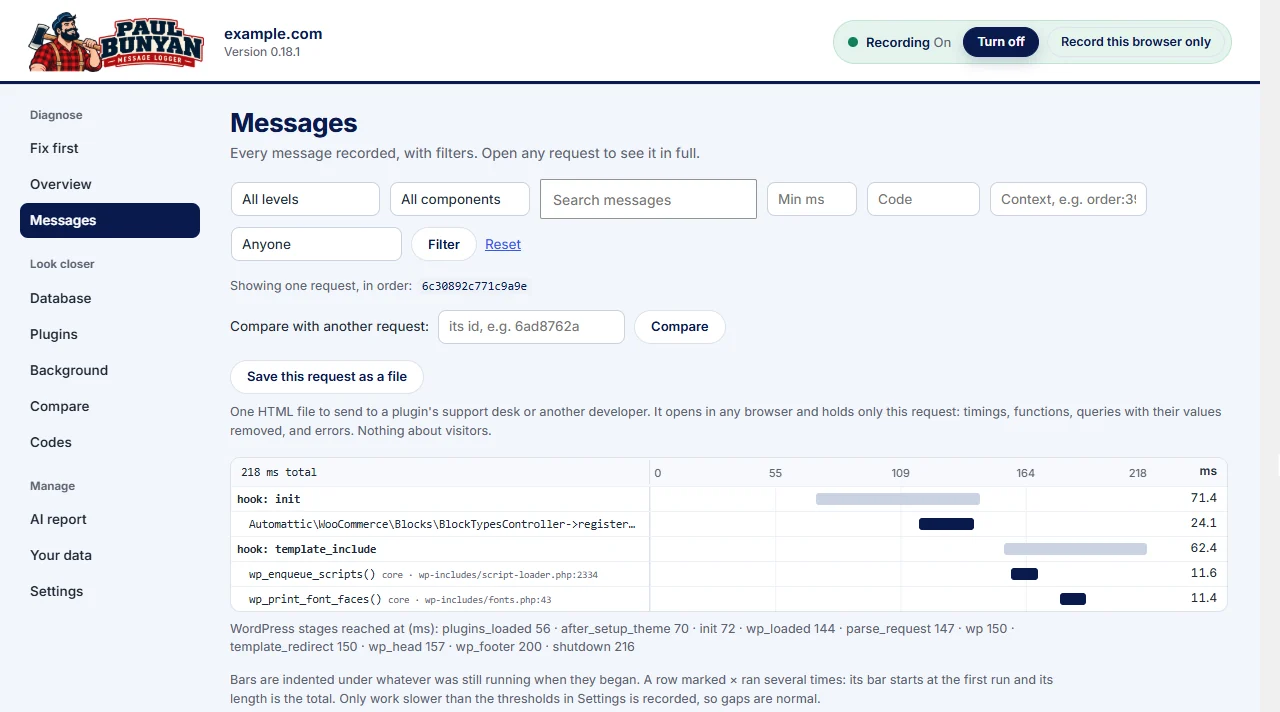The width and height of the screenshot is (1280, 712).
Task: Focus the Search messages field
Action: [648, 199]
